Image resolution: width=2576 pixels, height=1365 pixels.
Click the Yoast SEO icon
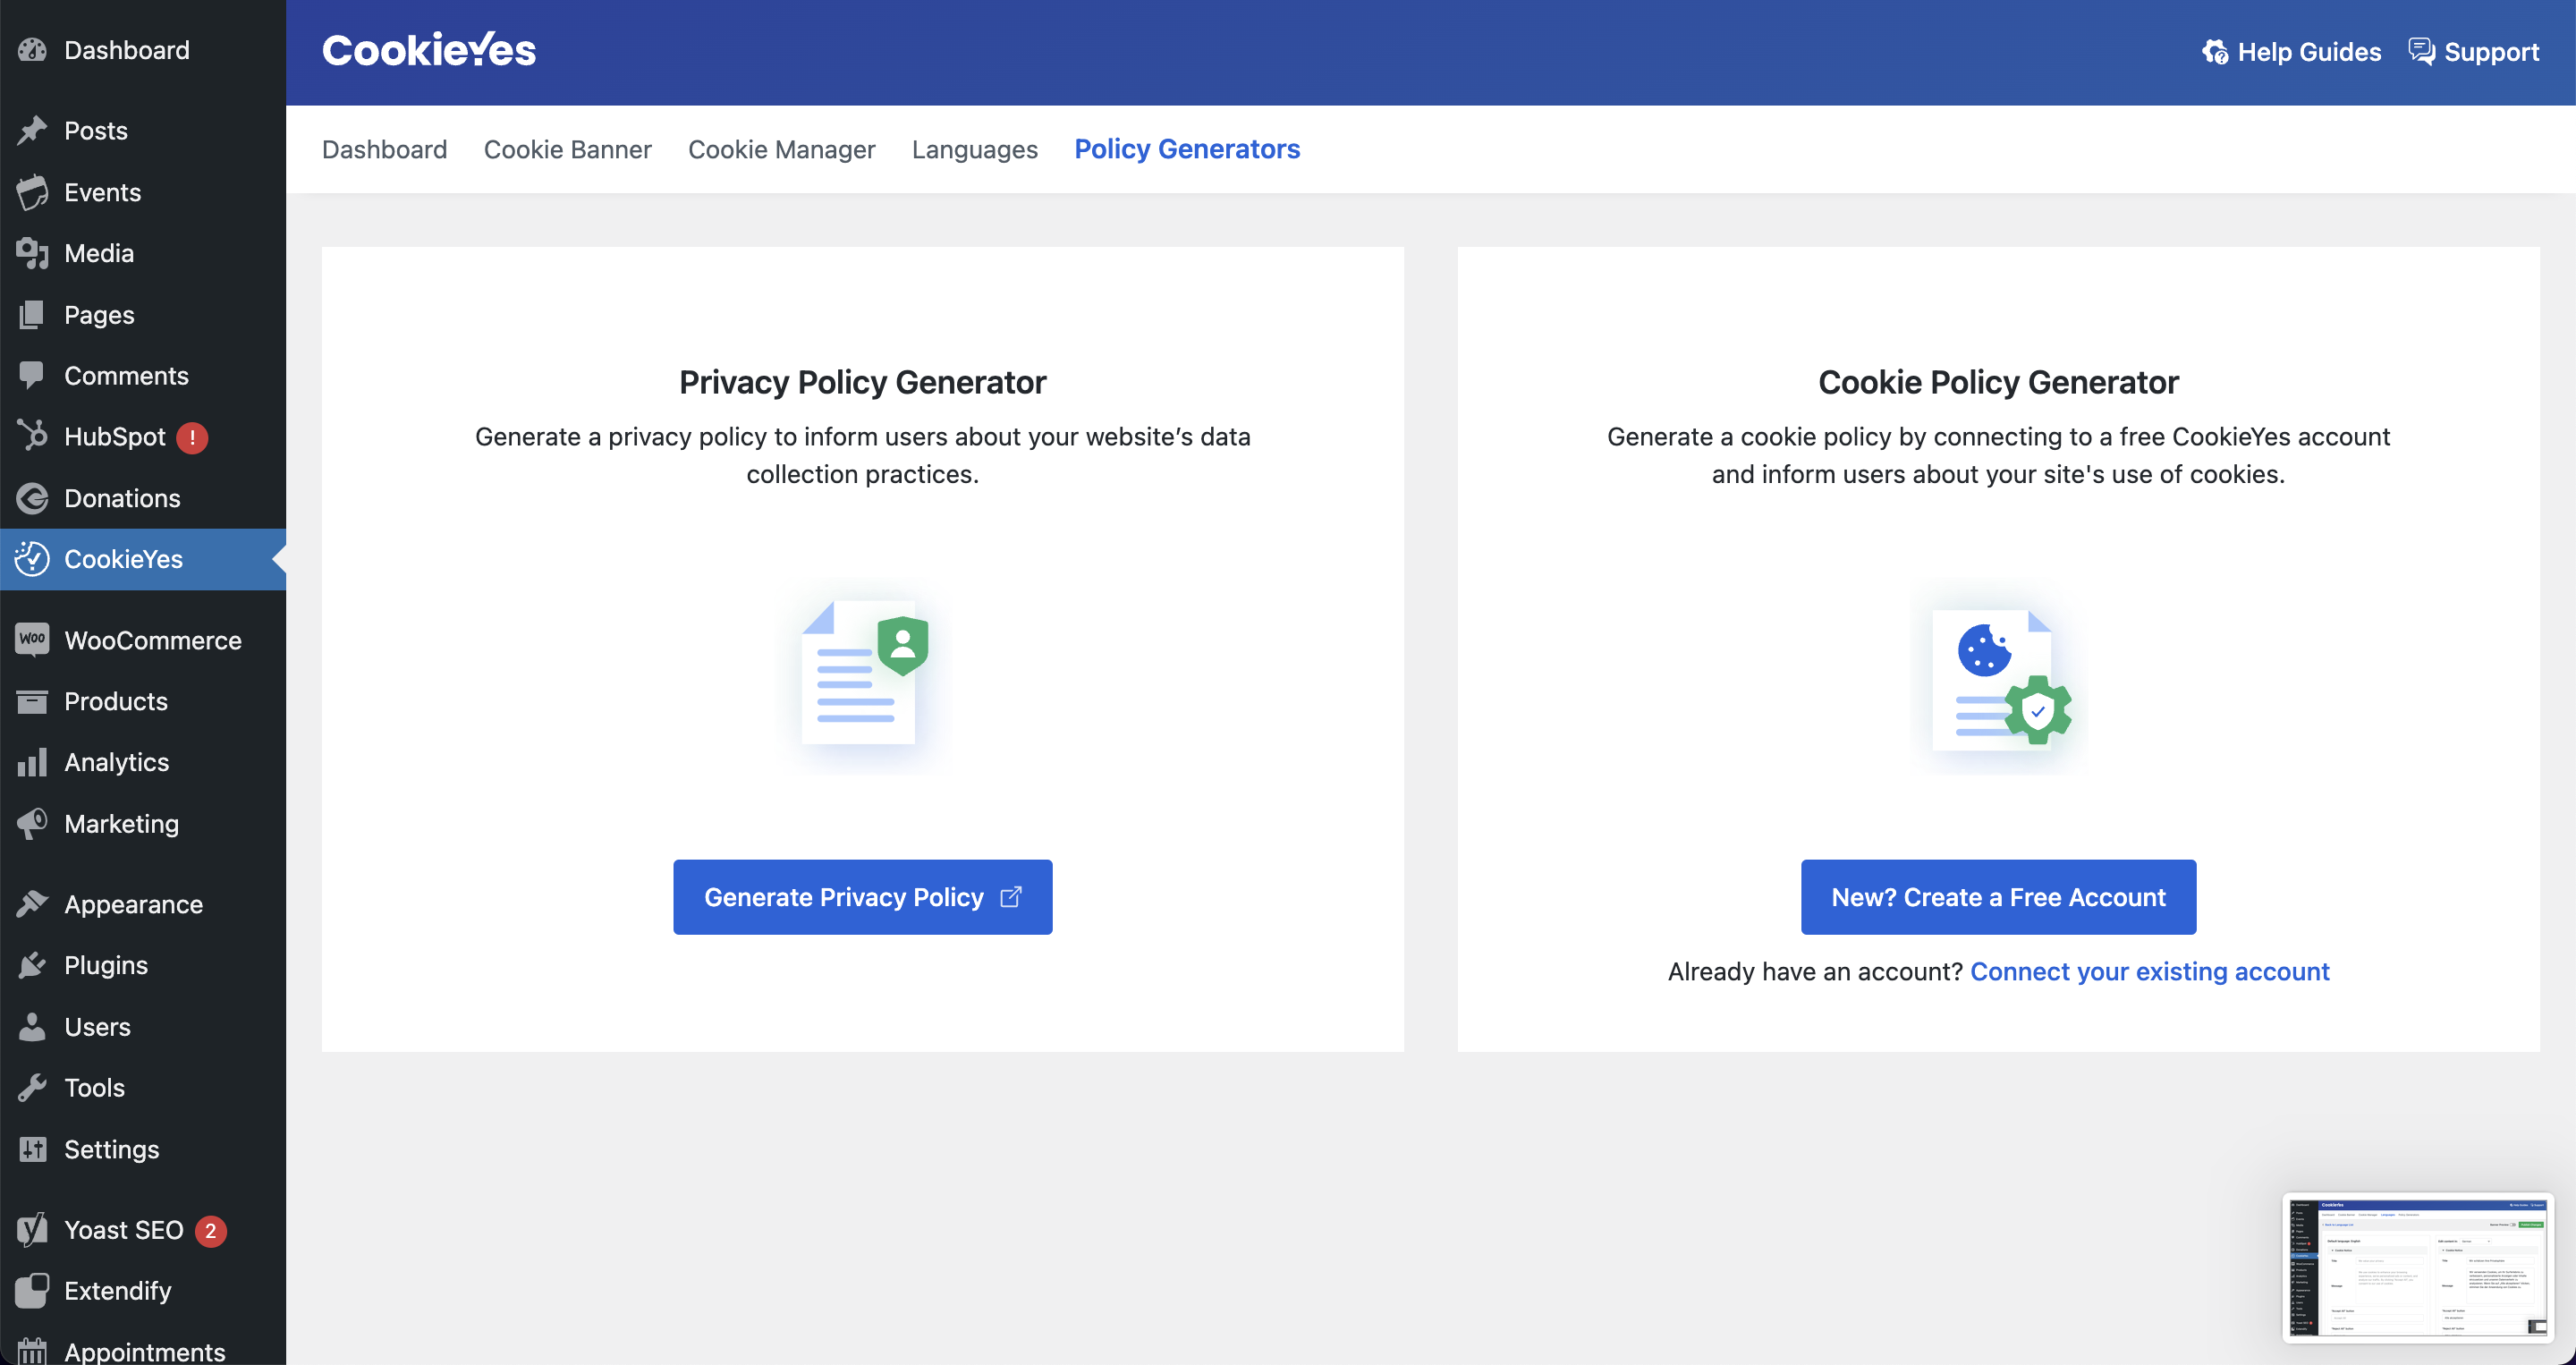32,1230
